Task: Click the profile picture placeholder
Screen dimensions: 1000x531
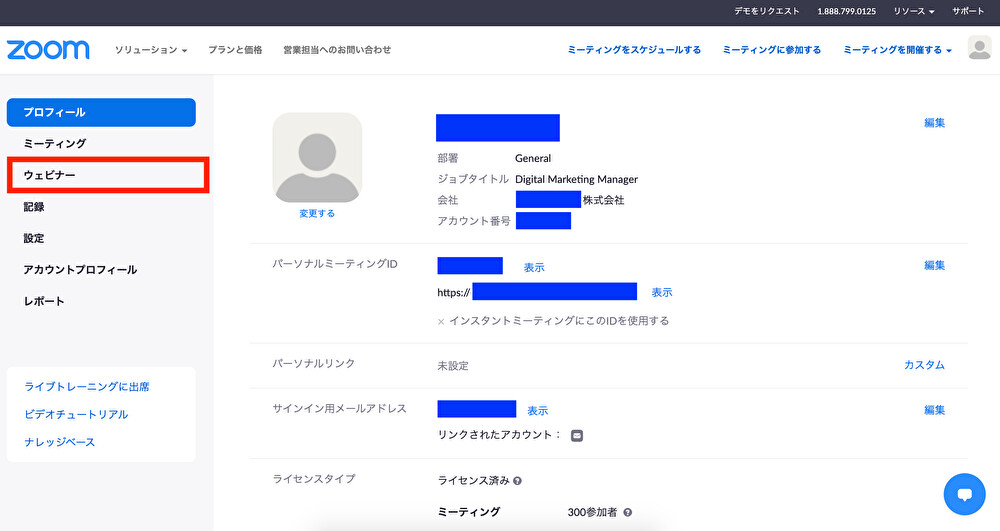Action: pos(317,157)
